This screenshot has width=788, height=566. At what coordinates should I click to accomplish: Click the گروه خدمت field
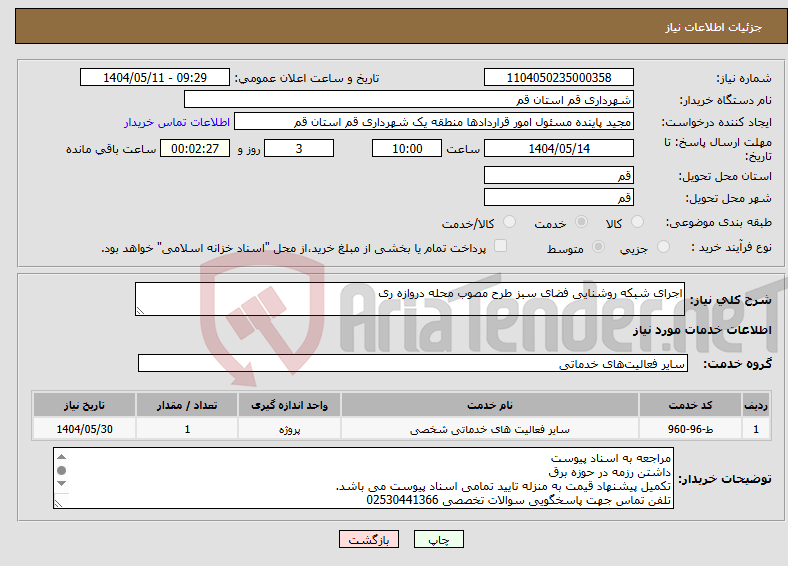413,363
